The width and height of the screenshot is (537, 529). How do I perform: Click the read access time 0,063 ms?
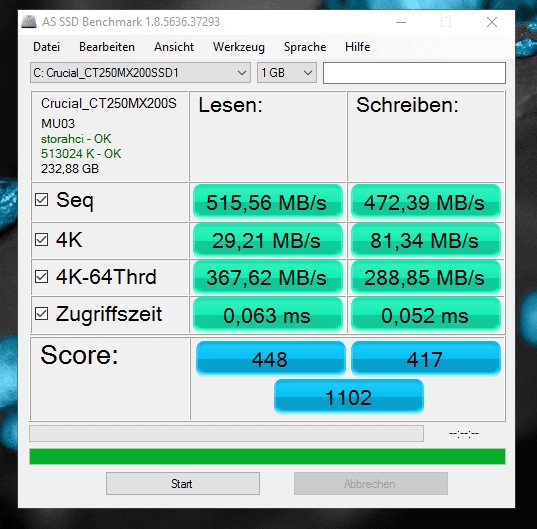[268, 315]
